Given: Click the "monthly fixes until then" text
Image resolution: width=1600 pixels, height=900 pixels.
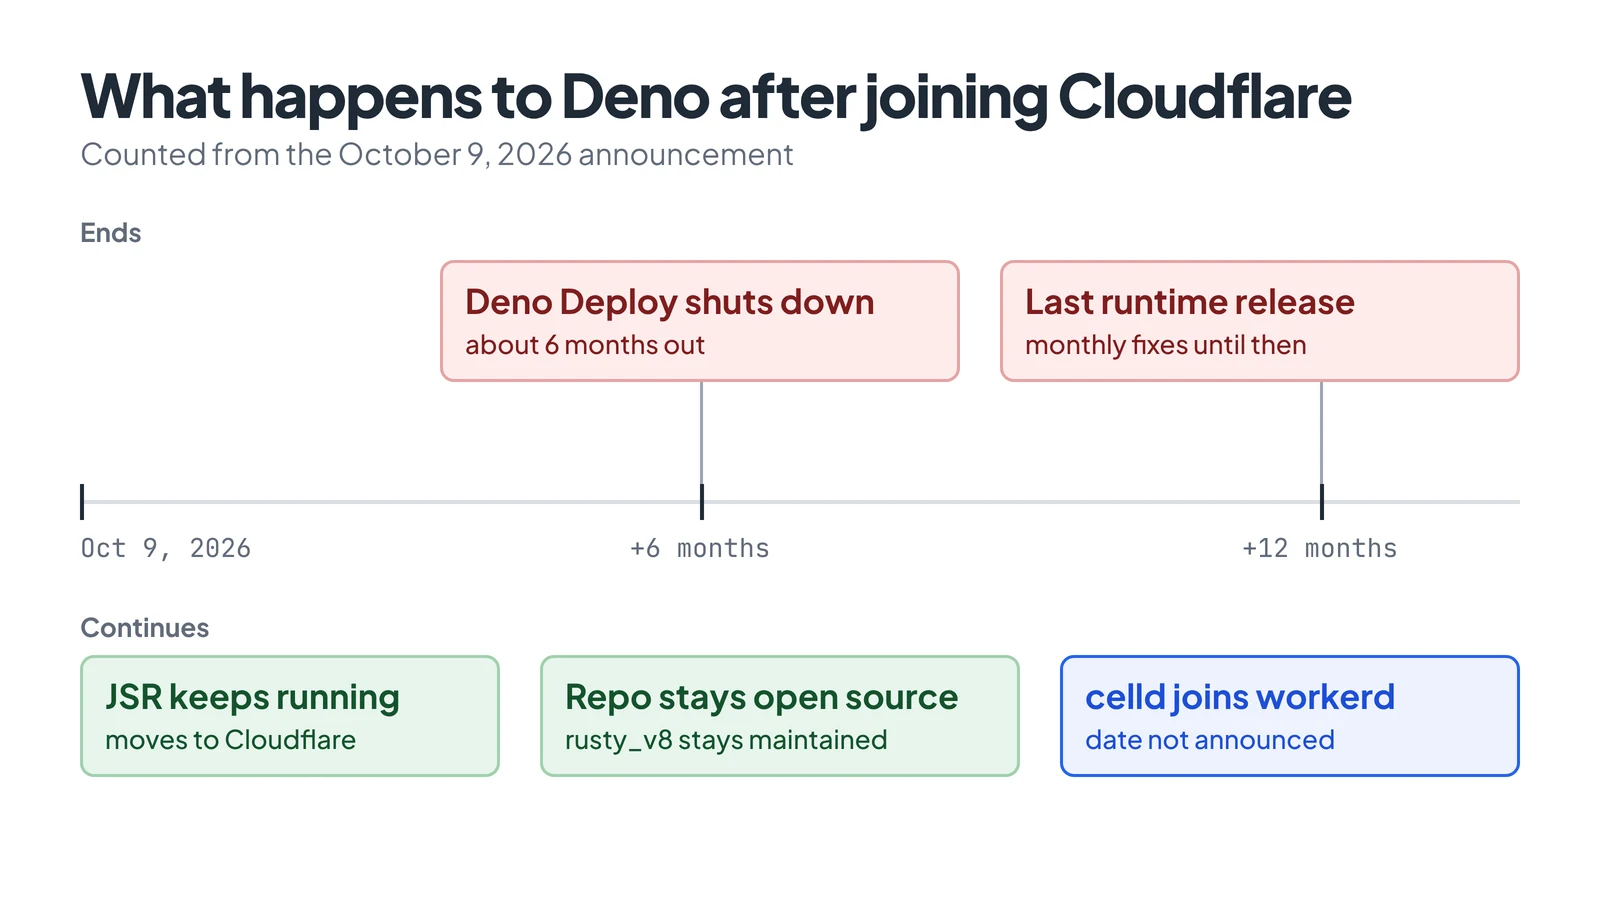Looking at the screenshot, I should tap(1166, 345).
